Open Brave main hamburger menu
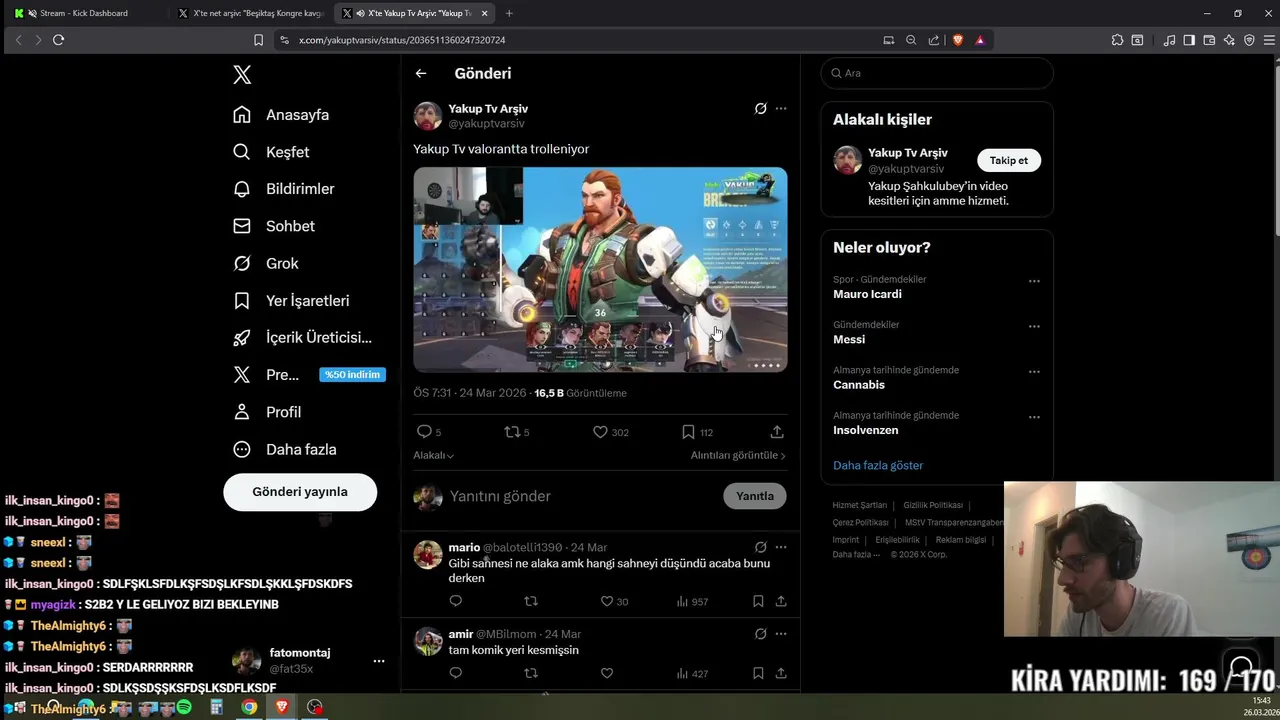Screen dimensions: 1280x720 pyautogui.click(x=1269, y=40)
